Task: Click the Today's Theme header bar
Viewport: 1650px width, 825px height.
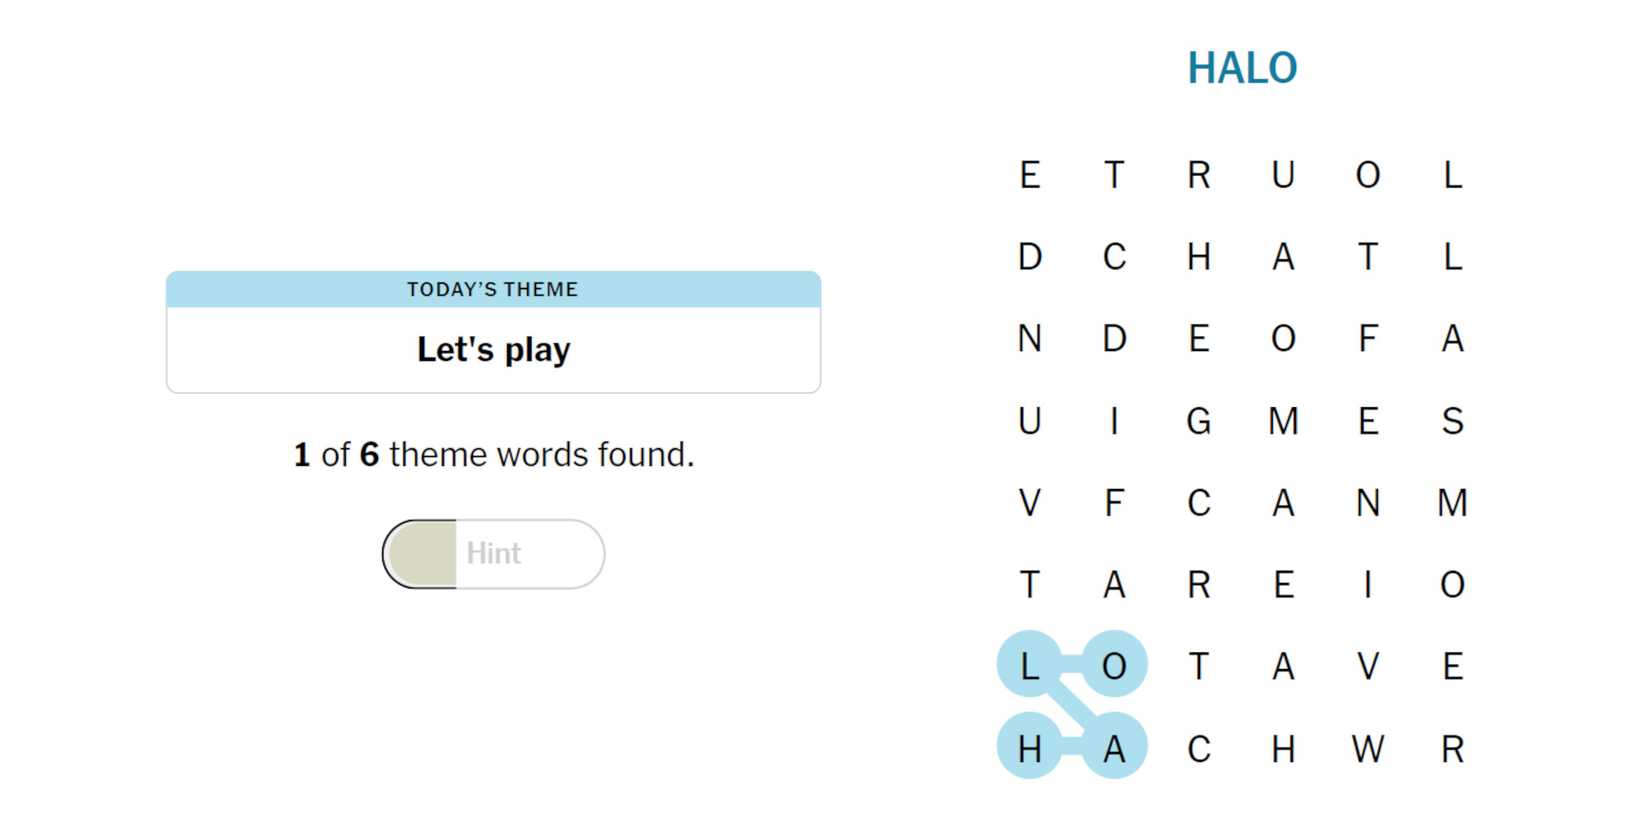Action: [x=493, y=289]
